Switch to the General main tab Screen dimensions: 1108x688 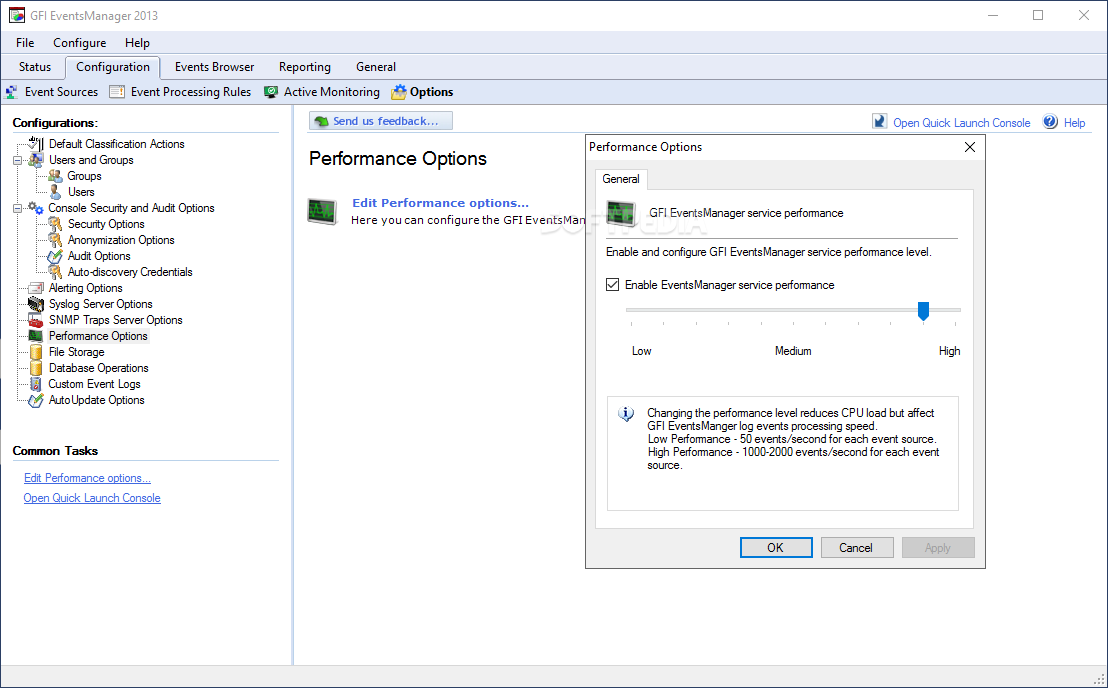point(376,67)
